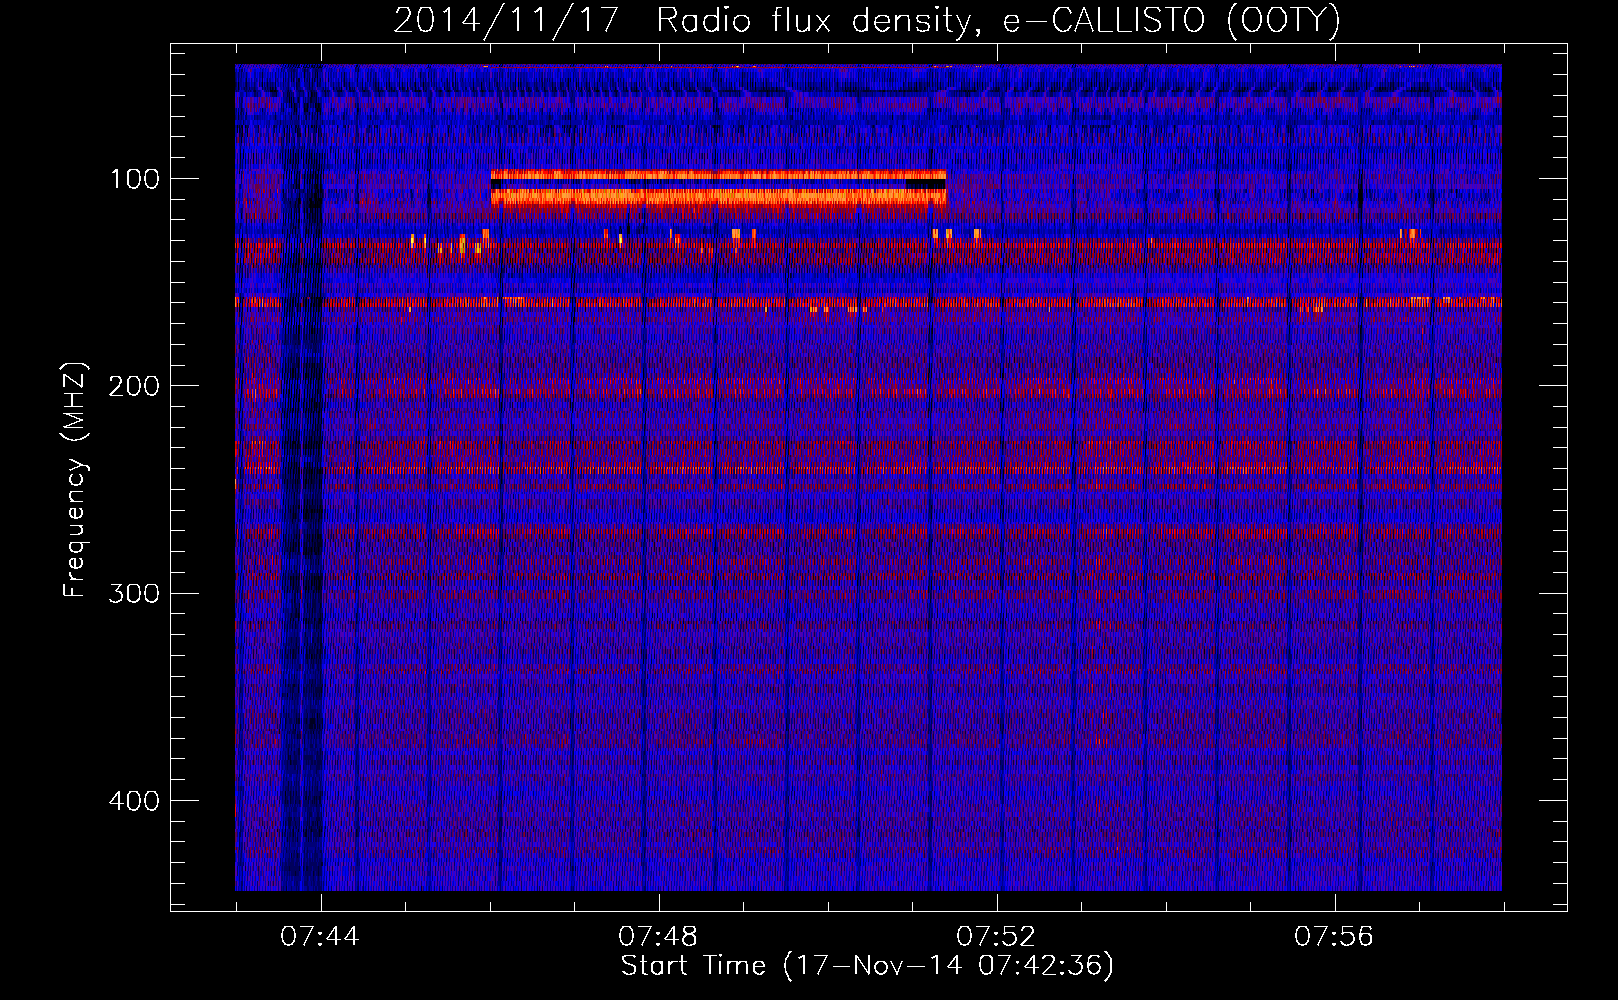Click the '07:48' time axis label
This screenshot has height=1000, width=1618.
pyautogui.click(x=658, y=937)
